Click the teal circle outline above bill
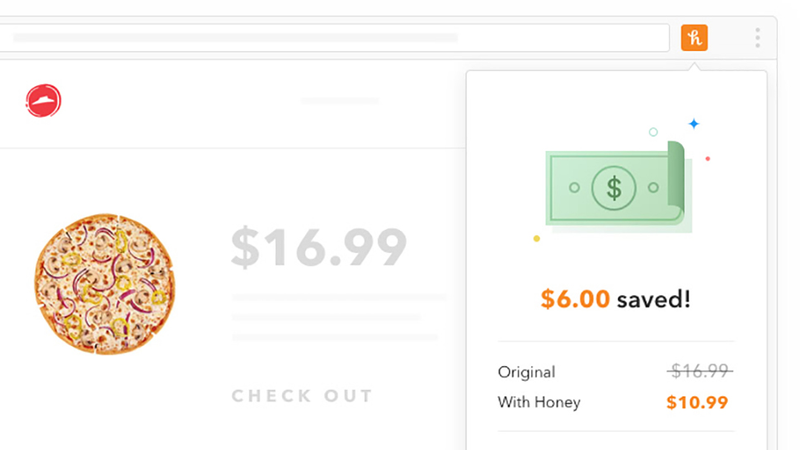Viewport: 800px width, 450px height. click(653, 132)
